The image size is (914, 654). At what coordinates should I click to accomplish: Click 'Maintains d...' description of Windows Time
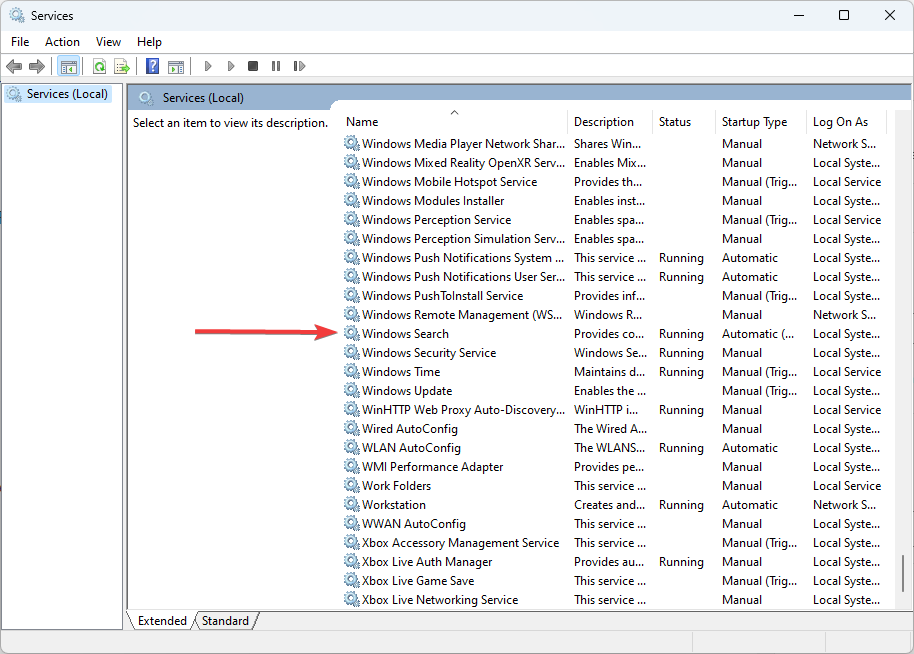point(610,371)
